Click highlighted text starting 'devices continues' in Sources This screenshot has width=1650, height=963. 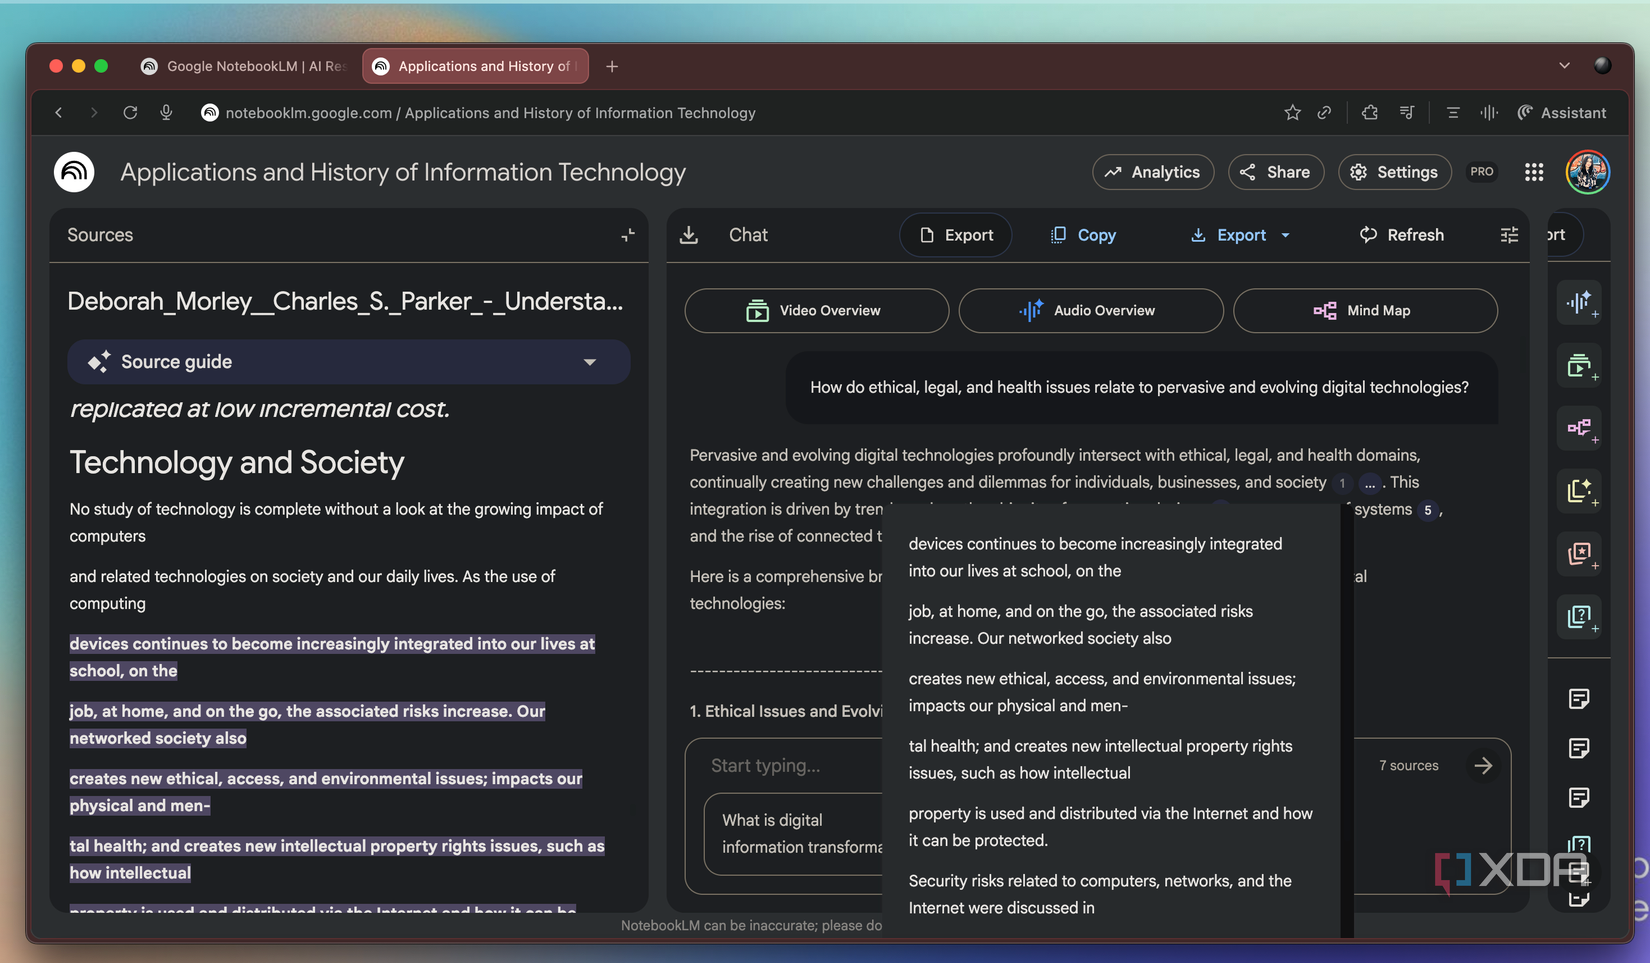point(332,657)
